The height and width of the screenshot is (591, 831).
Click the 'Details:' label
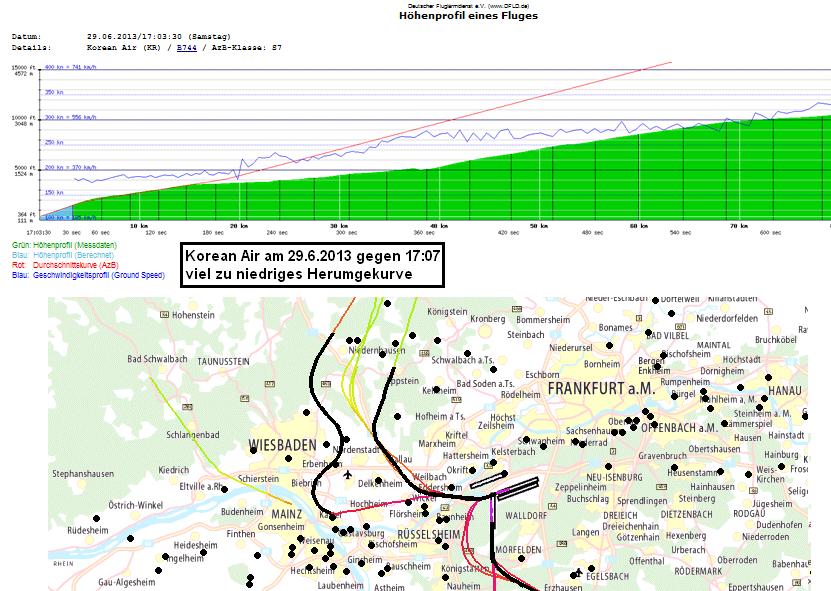pyautogui.click(x=31, y=48)
